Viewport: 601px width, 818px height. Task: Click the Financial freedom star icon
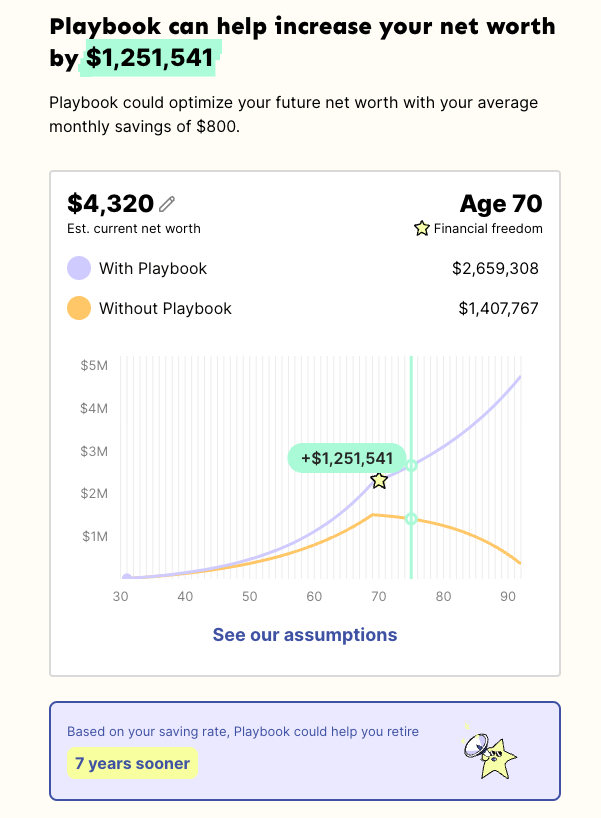click(x=422, y=229)
